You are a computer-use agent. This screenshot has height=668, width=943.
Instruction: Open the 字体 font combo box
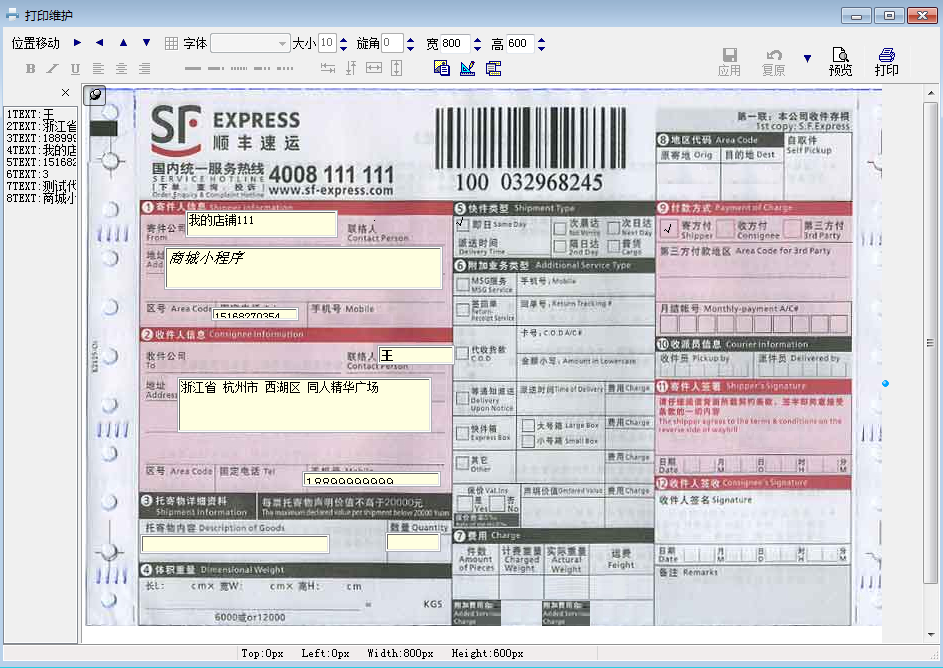tap(250, 43)
